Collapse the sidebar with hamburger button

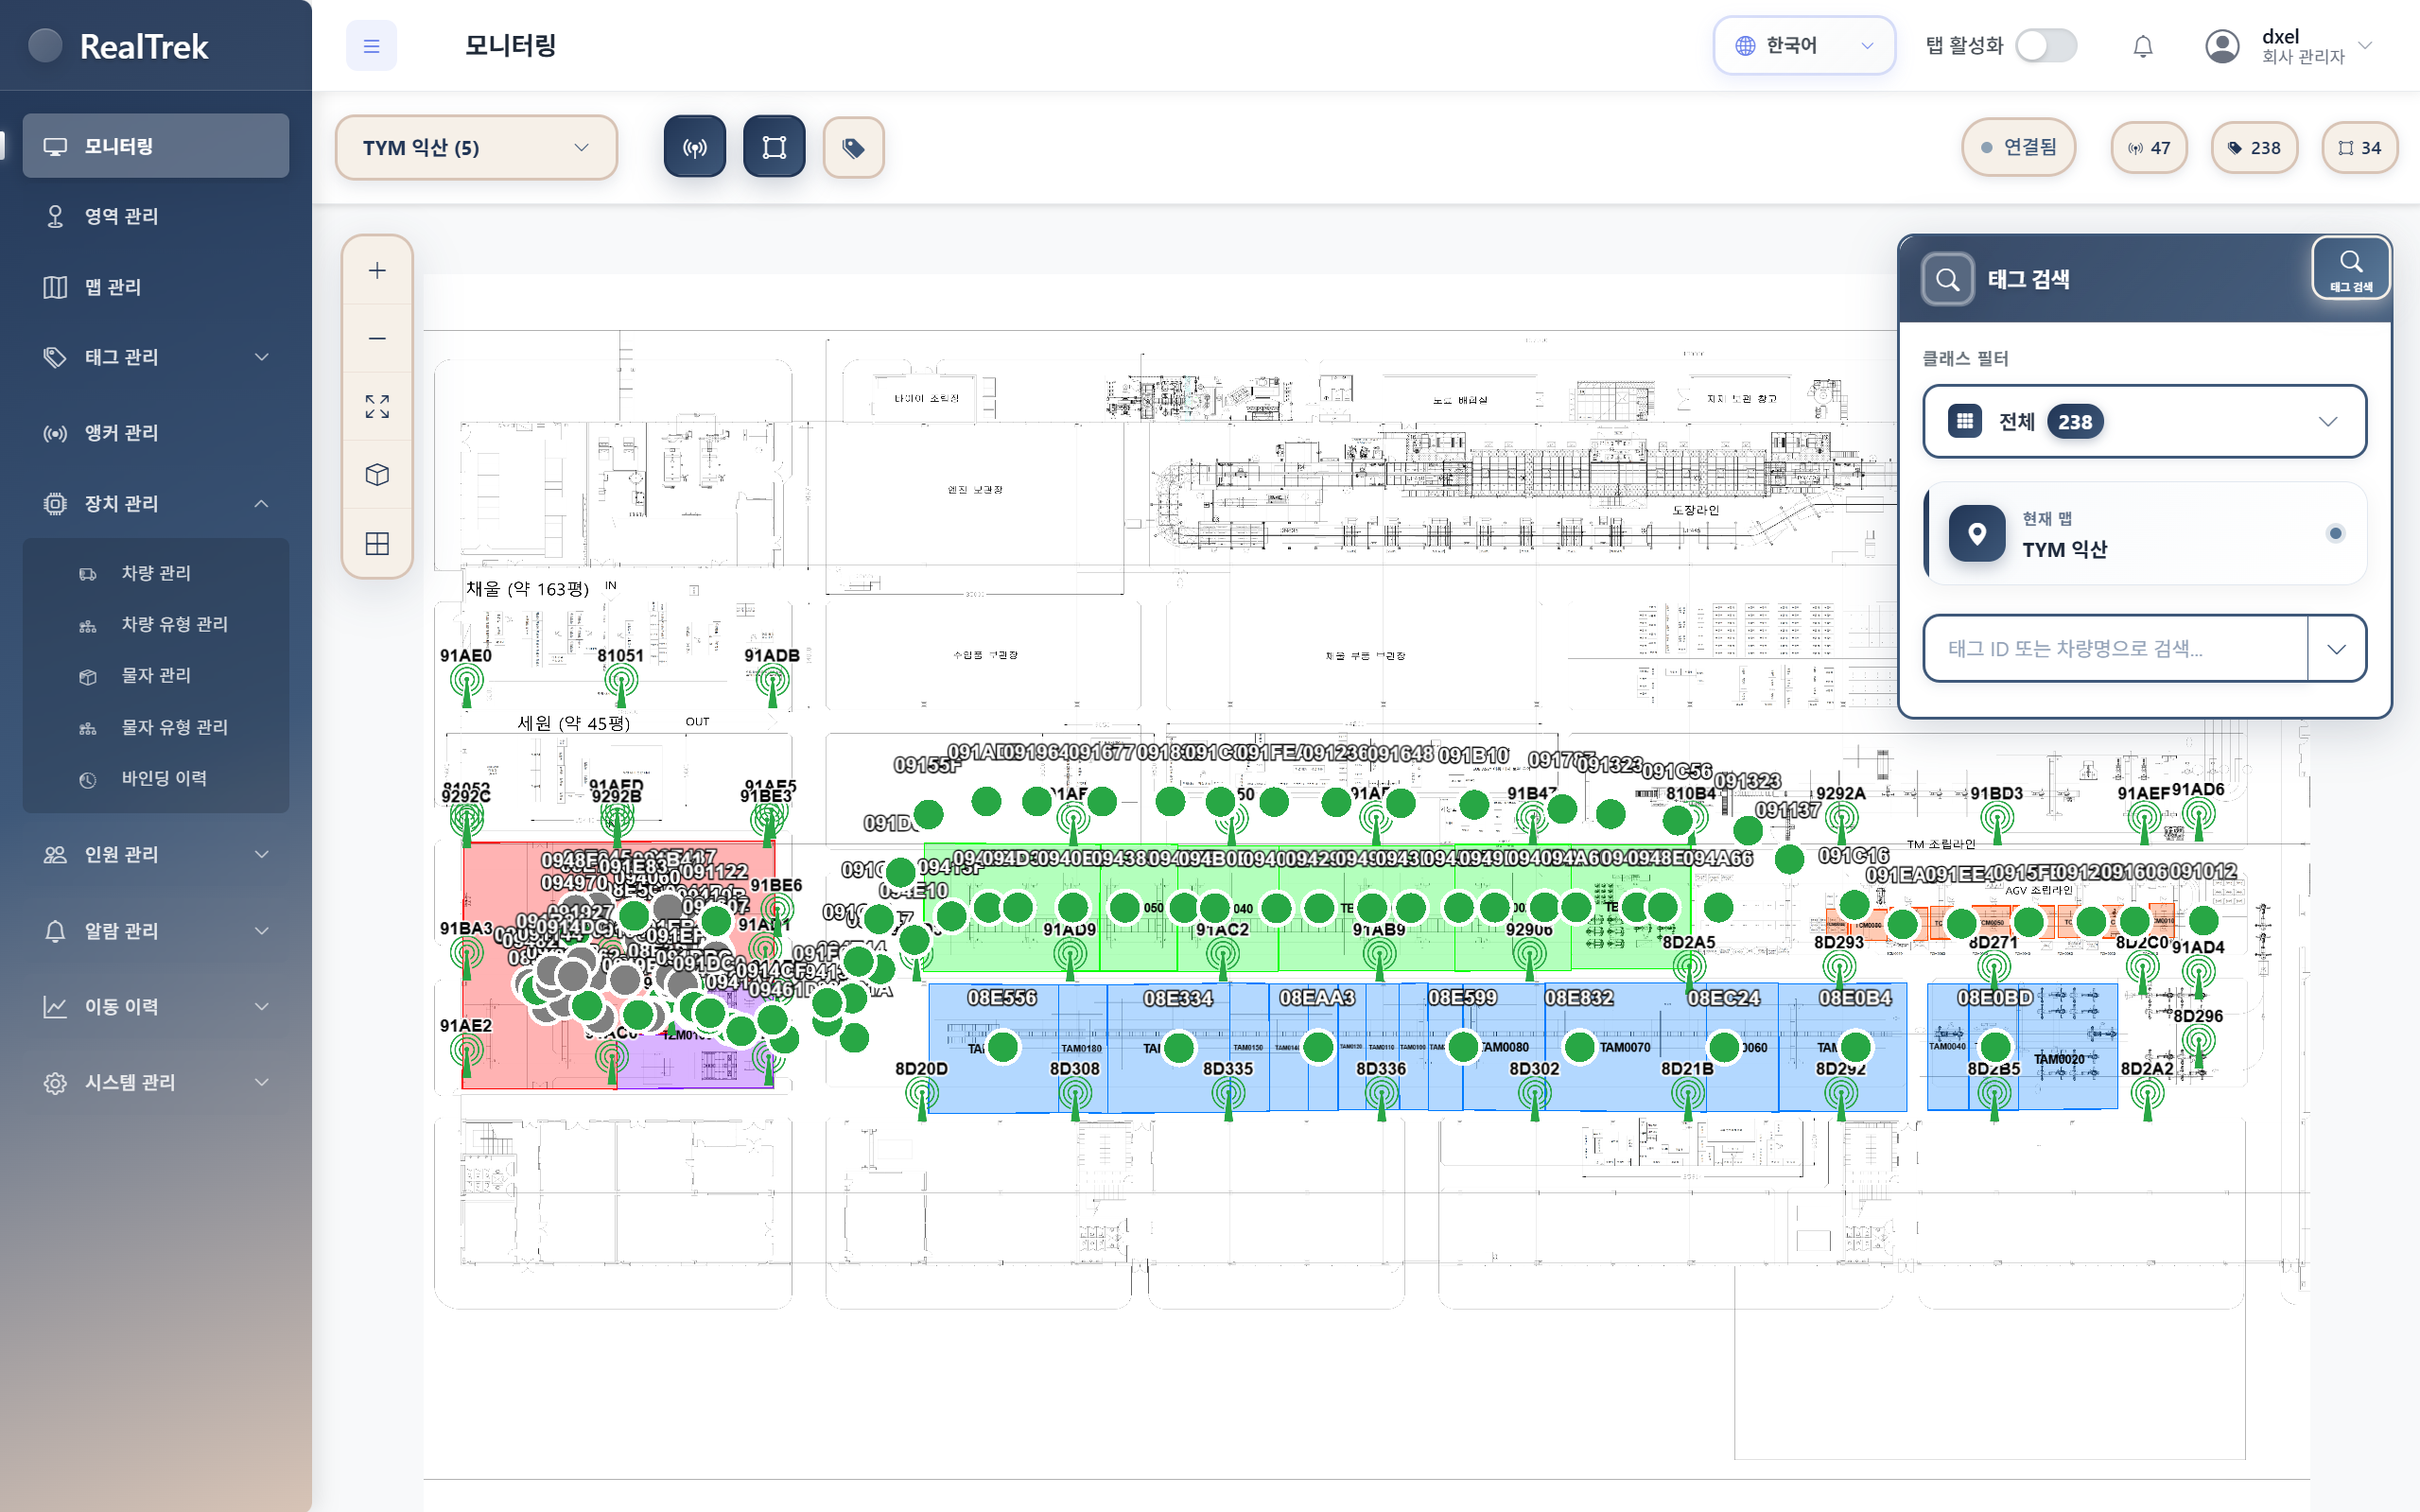tap(371, 46)
